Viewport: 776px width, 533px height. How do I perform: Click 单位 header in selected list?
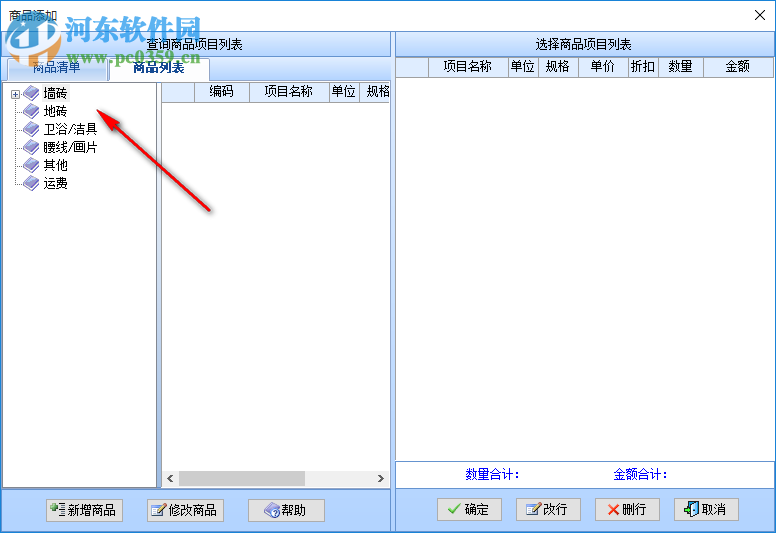[523, 67]
